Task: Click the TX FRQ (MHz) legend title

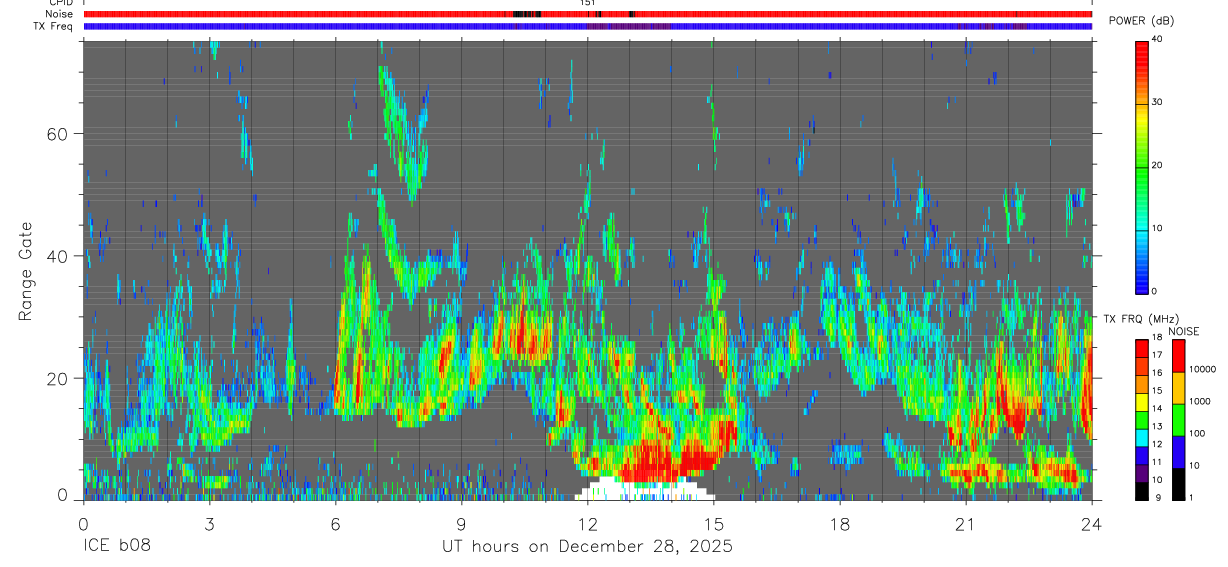Action: (x=1139, y=318)
